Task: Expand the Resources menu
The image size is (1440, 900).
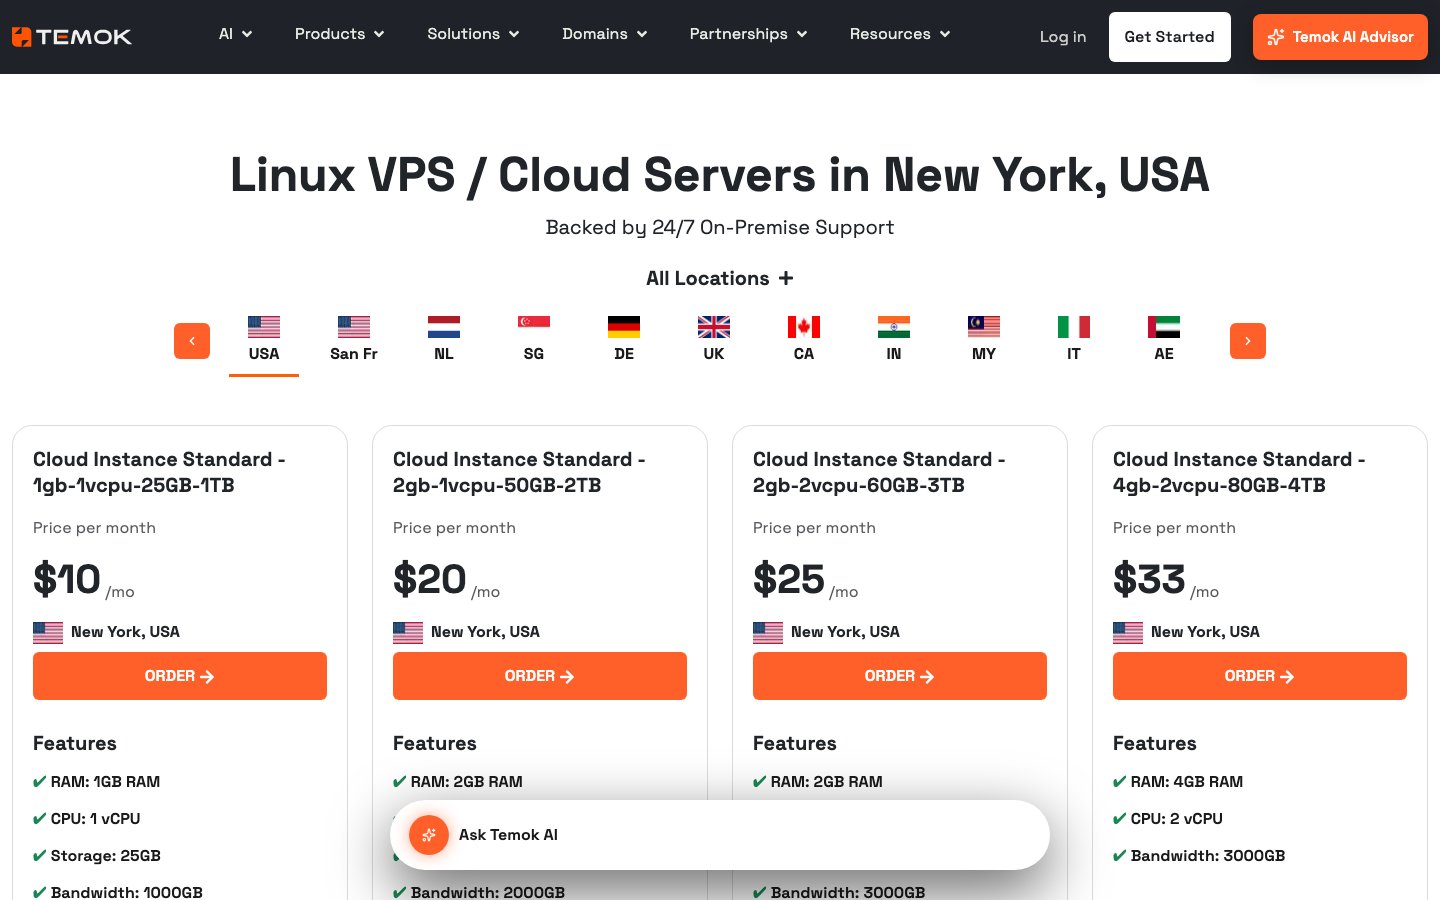Action: 900,34
